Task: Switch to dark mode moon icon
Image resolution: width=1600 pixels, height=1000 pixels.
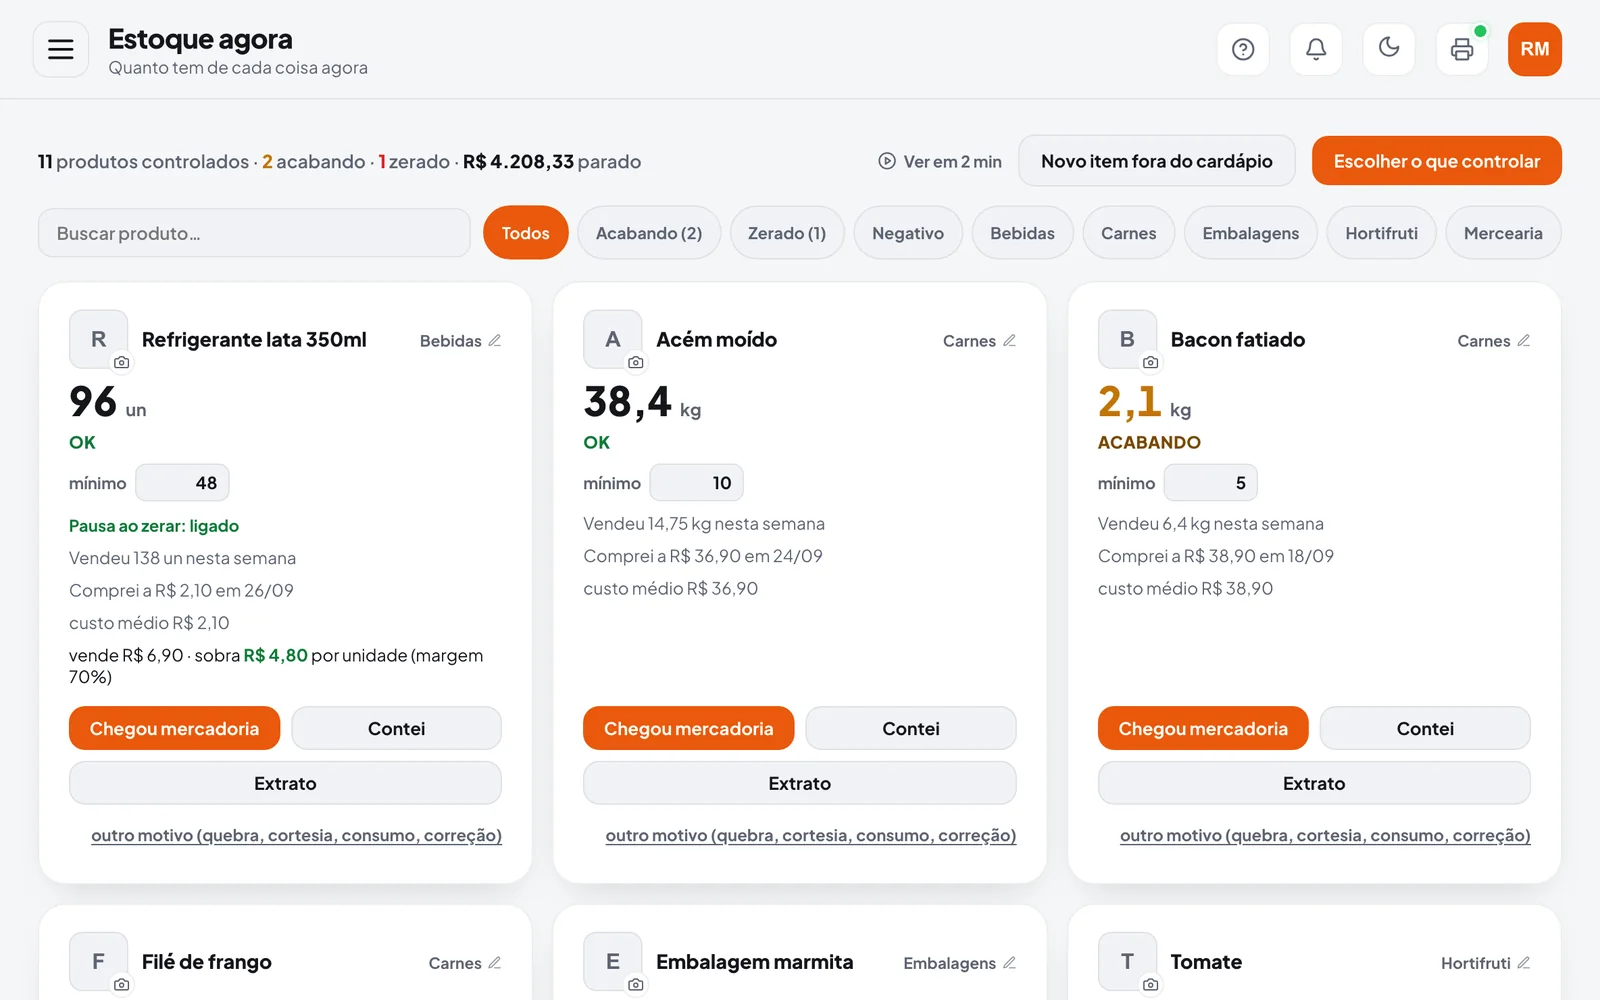Action: (x=1389, y=49)
